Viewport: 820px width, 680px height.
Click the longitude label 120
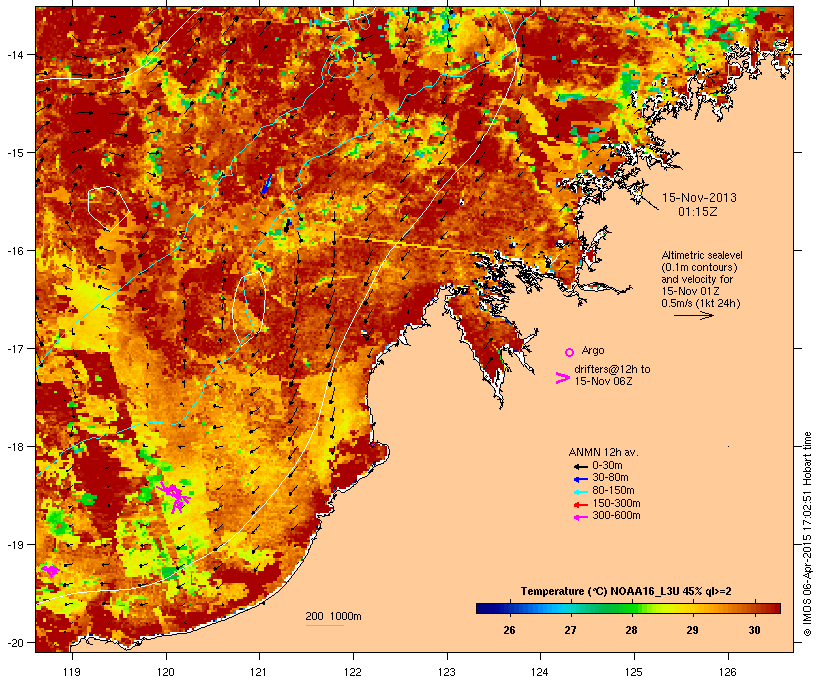(x=166, y=672)
